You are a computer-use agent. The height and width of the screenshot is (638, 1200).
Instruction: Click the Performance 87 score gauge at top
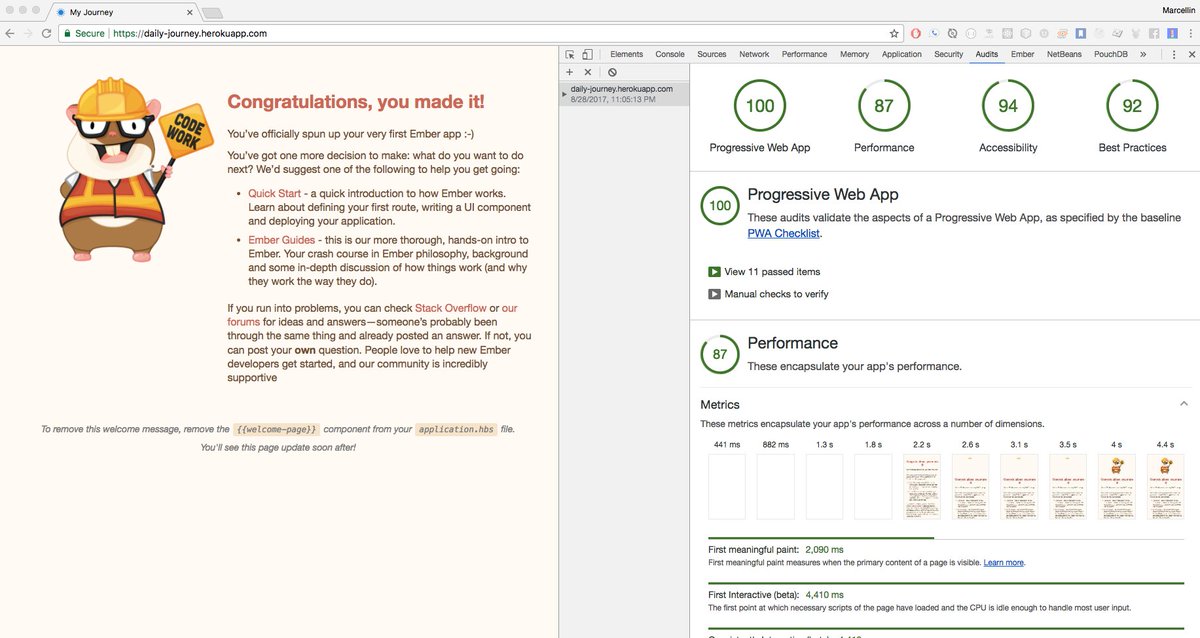pos(884,106)
